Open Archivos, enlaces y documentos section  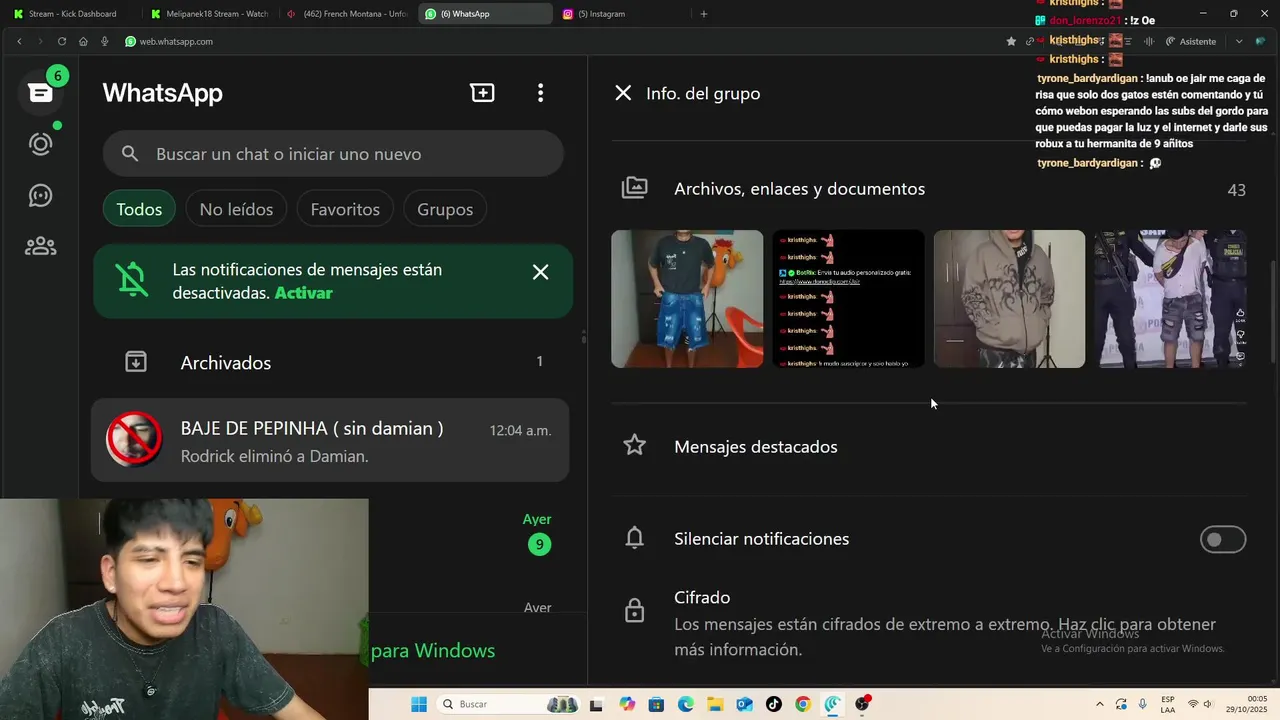click(x=929, y=189)
